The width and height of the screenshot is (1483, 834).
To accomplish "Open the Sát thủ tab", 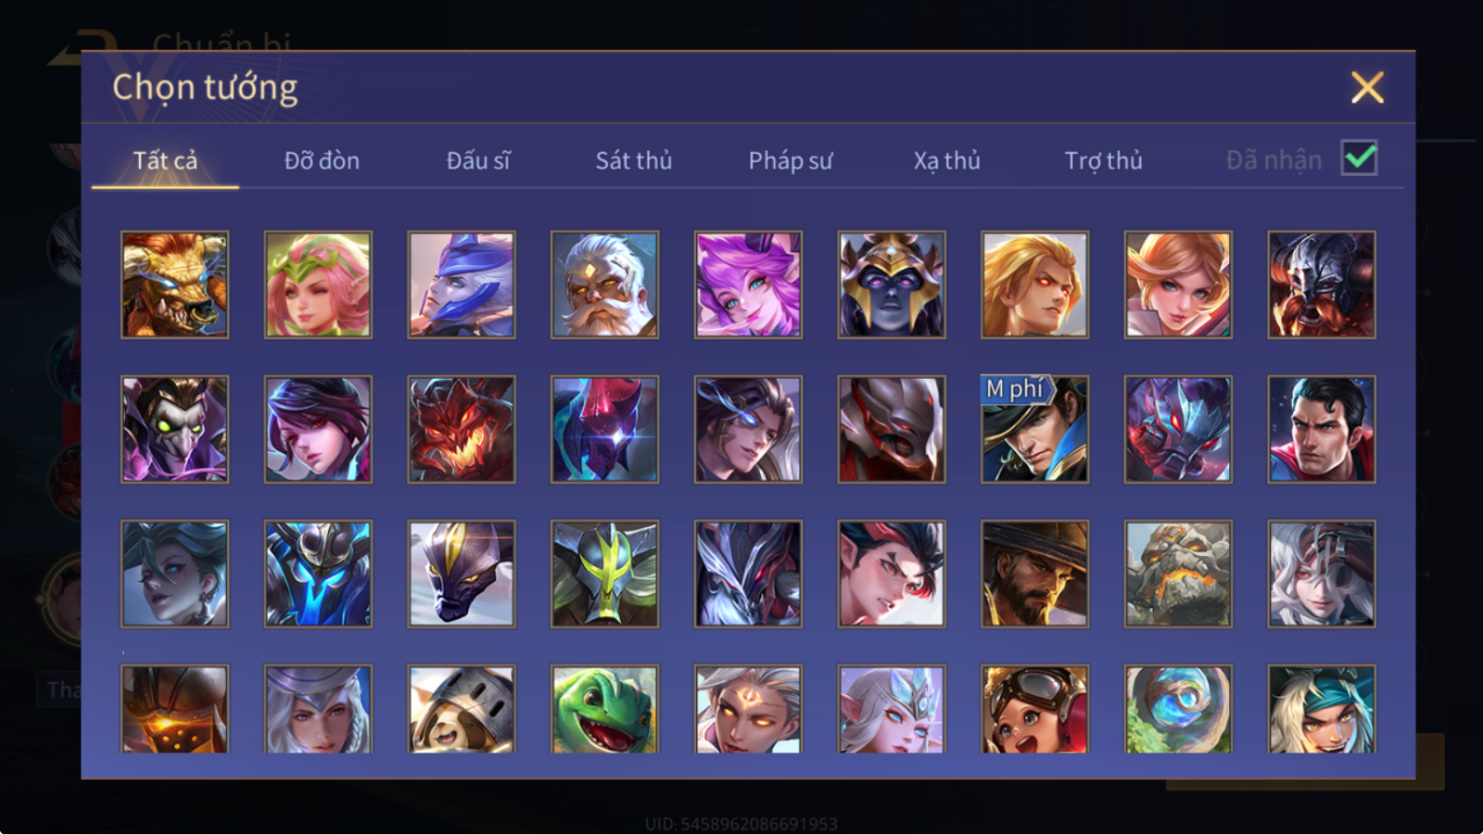I will [634, 160].
